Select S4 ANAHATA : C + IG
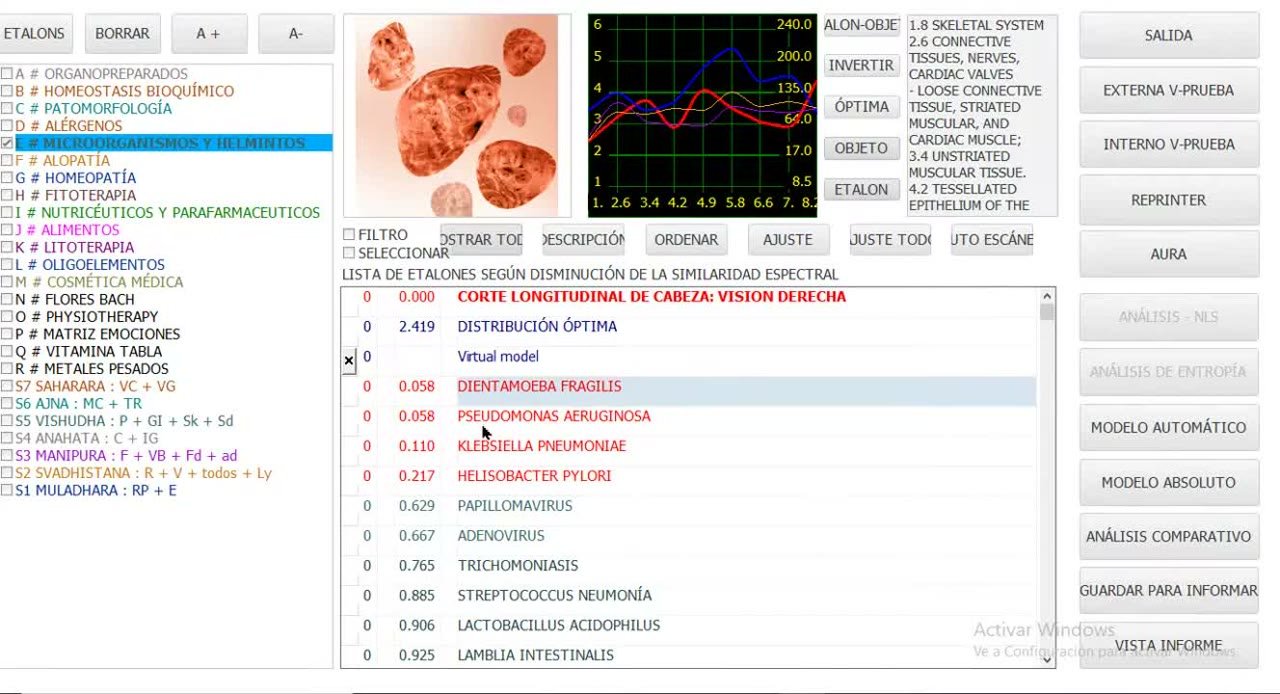1280x694 pixels. coord(86,438)
